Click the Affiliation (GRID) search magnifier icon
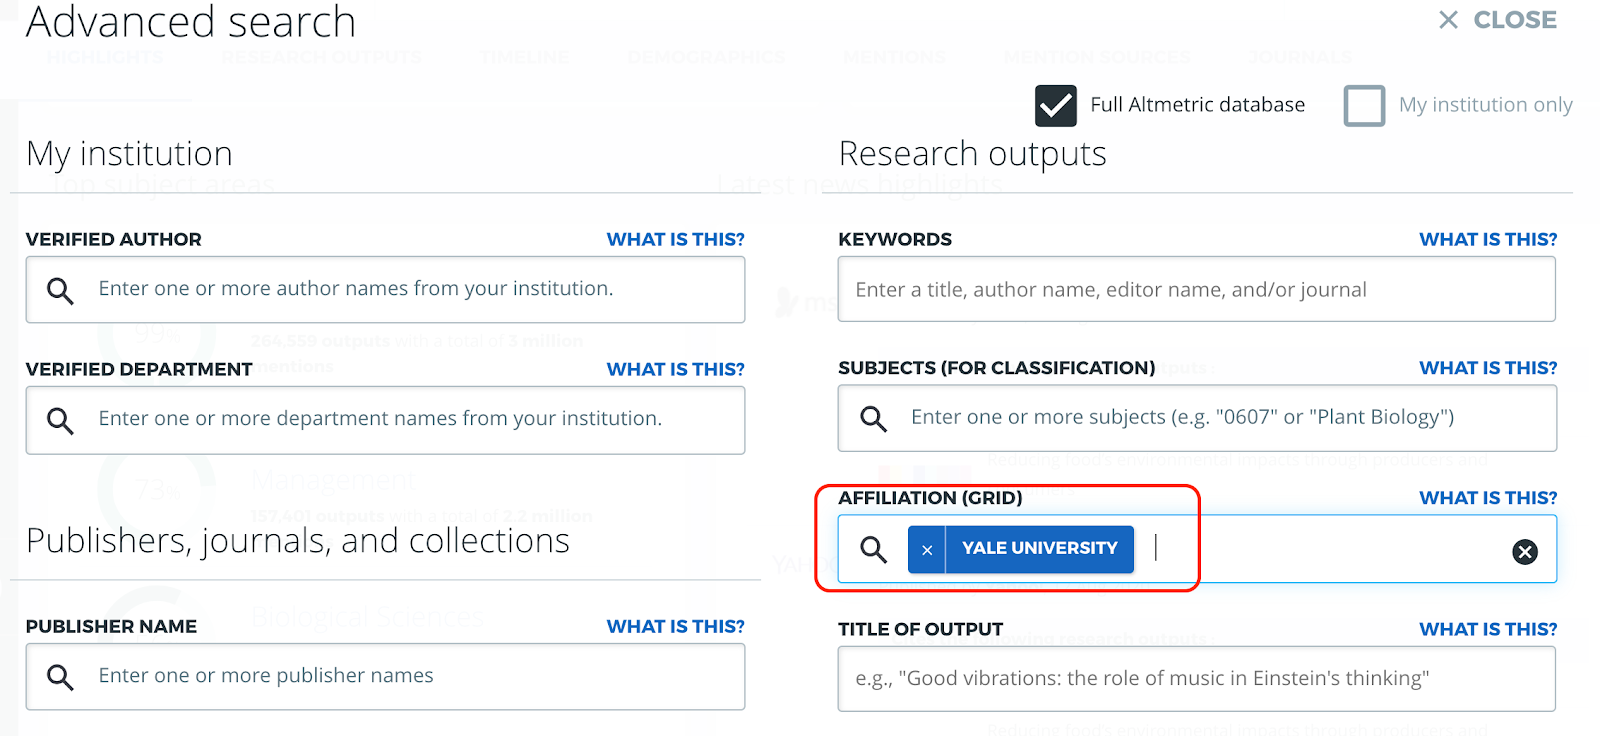This screenshot has height=736, width=1600. pyautogui.click(x=873, y=549)
